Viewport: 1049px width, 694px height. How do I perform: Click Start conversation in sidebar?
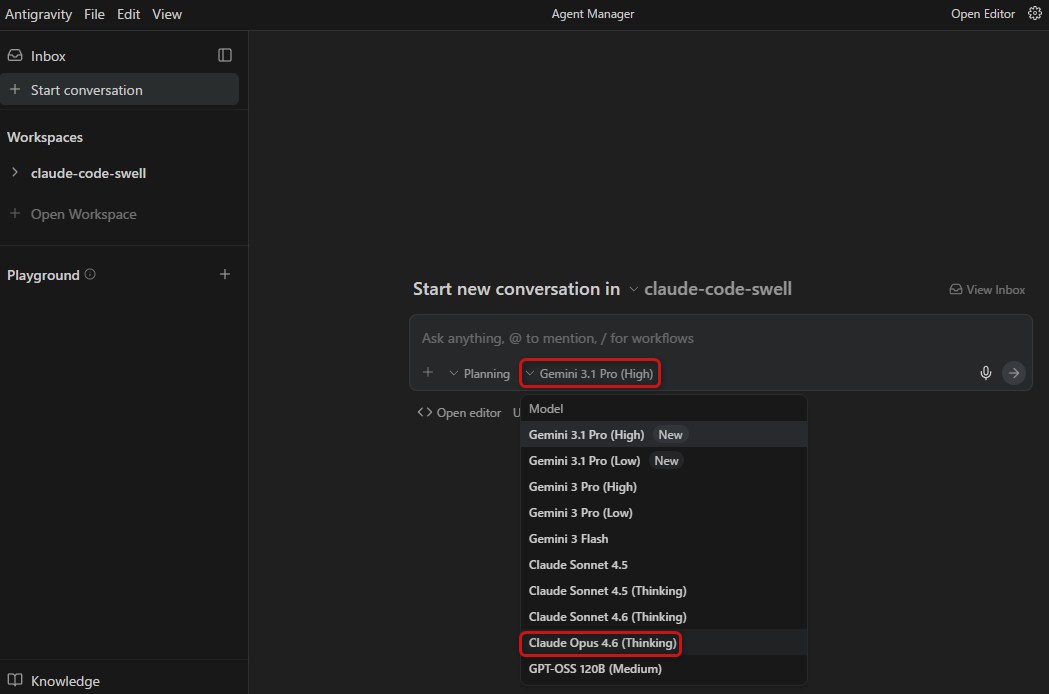pyautogui.click(x=86, y=90)
